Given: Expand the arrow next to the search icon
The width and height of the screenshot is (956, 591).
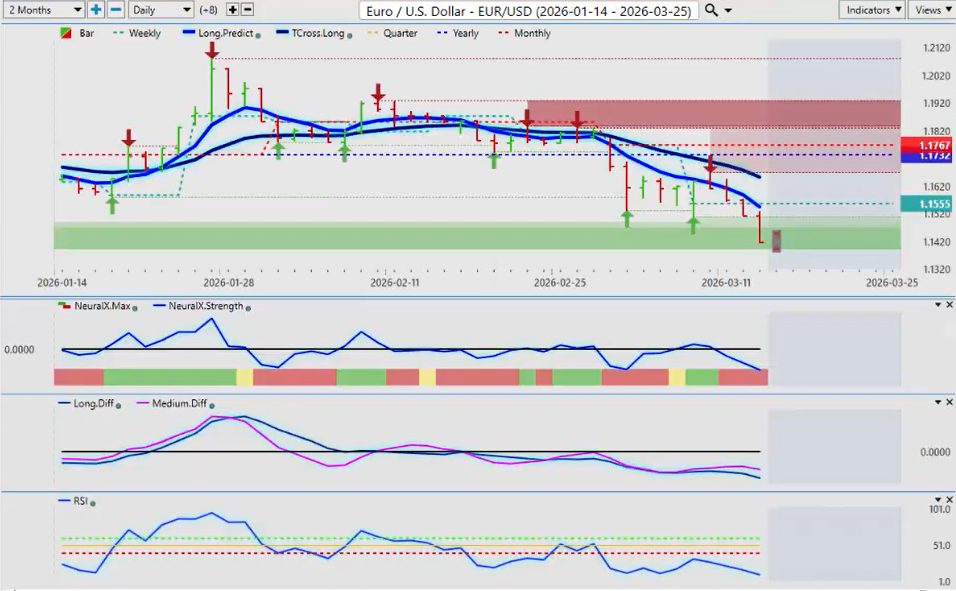Looking at the screenshot, I should pos(728,10).
